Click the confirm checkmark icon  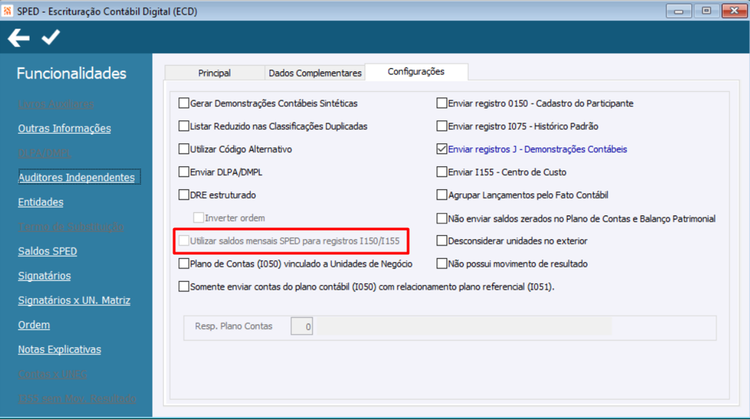point(51,37)
